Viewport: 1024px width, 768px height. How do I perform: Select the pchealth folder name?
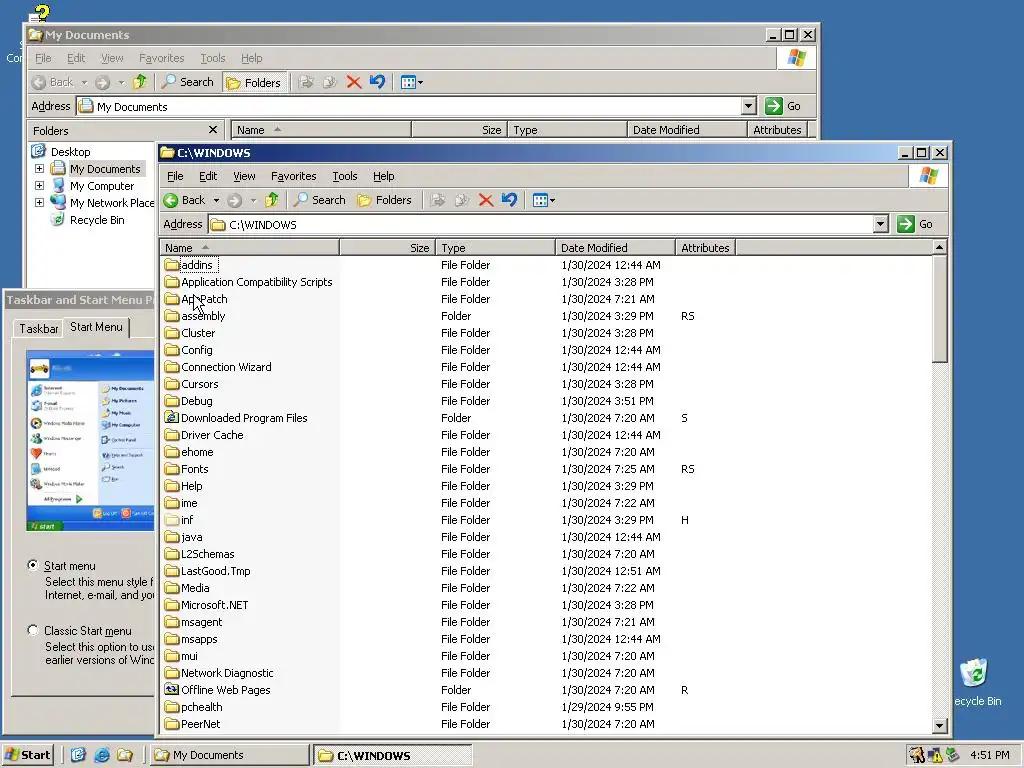tap(202, 707)
